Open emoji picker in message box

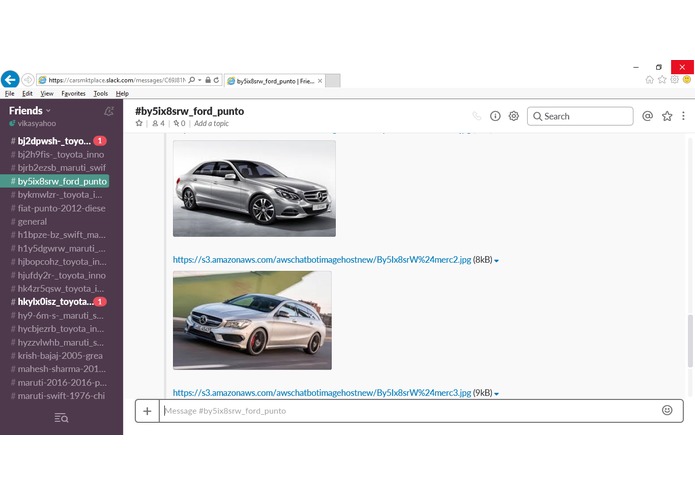(x=667, y=410)
